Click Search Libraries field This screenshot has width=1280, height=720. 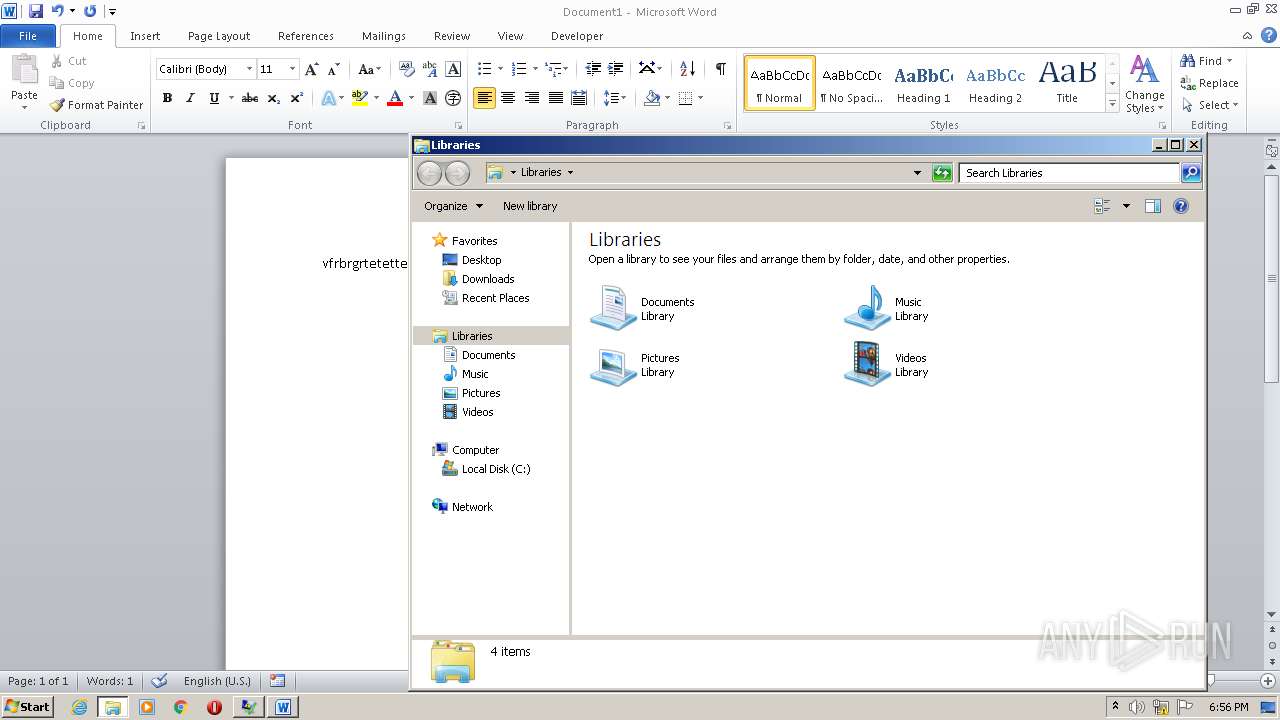click(x=1069, y=173)
